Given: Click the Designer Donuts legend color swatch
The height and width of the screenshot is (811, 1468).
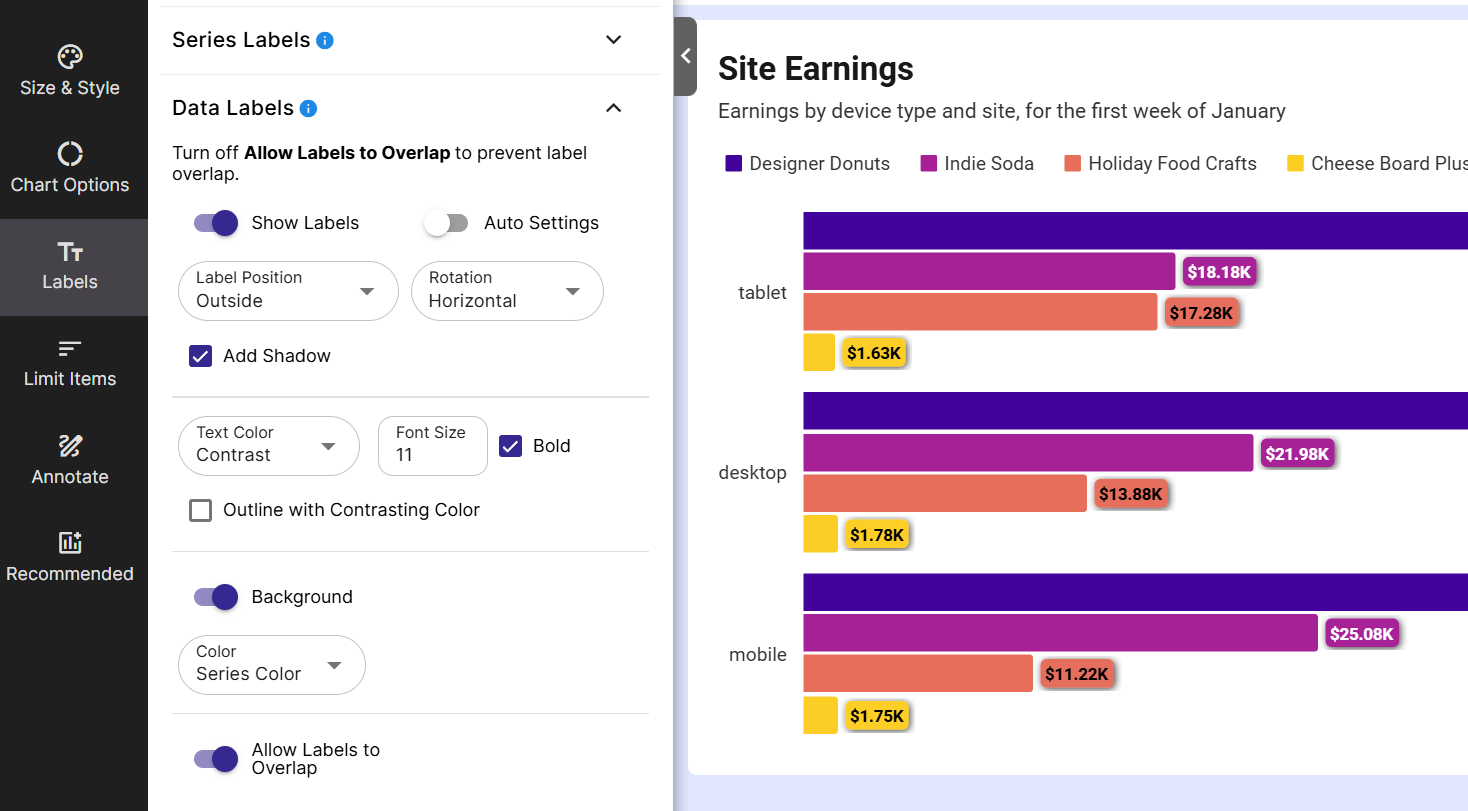Looking at the screenshot, I should coord(733,163).
